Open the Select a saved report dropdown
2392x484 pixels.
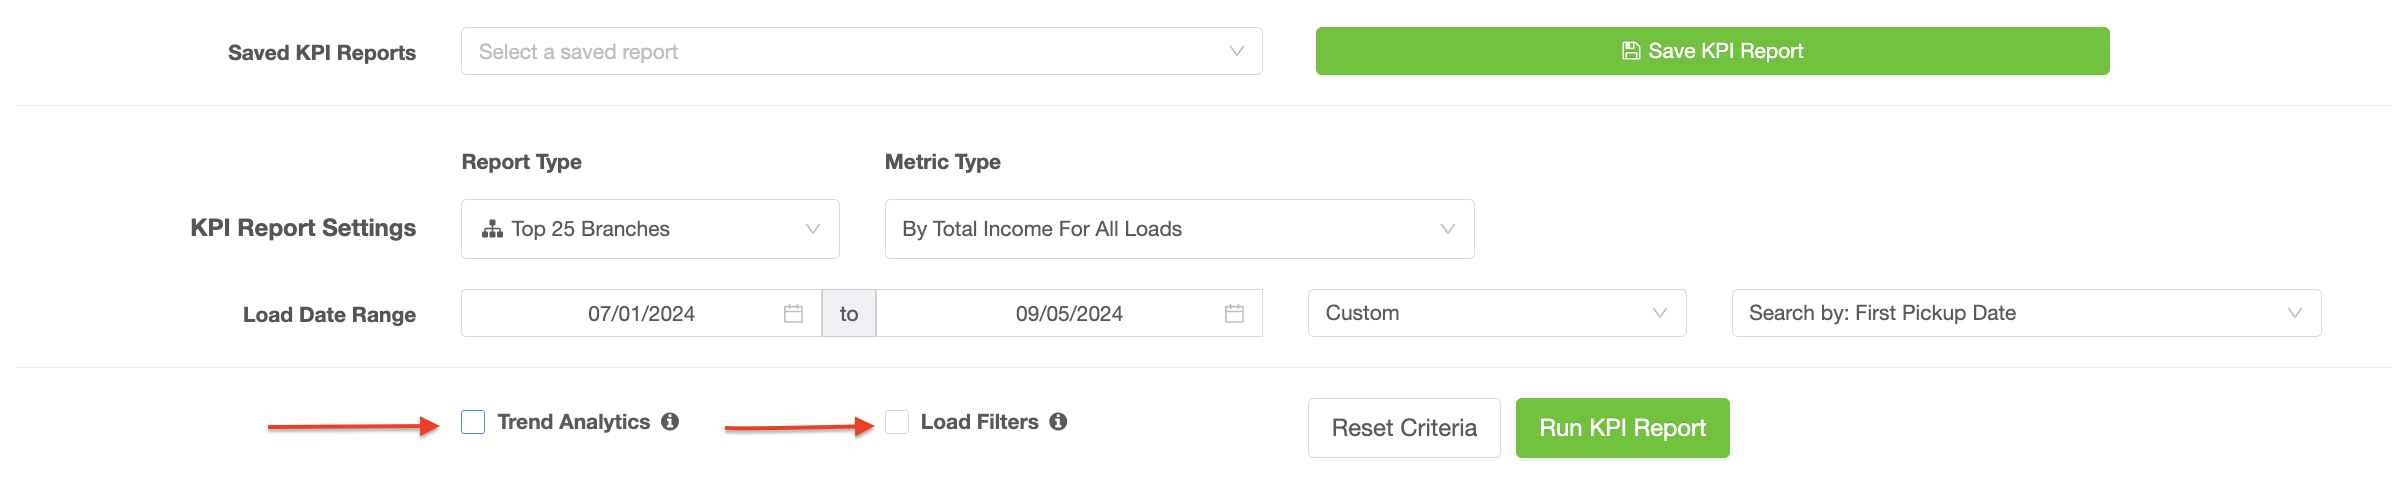pos(862,51)
